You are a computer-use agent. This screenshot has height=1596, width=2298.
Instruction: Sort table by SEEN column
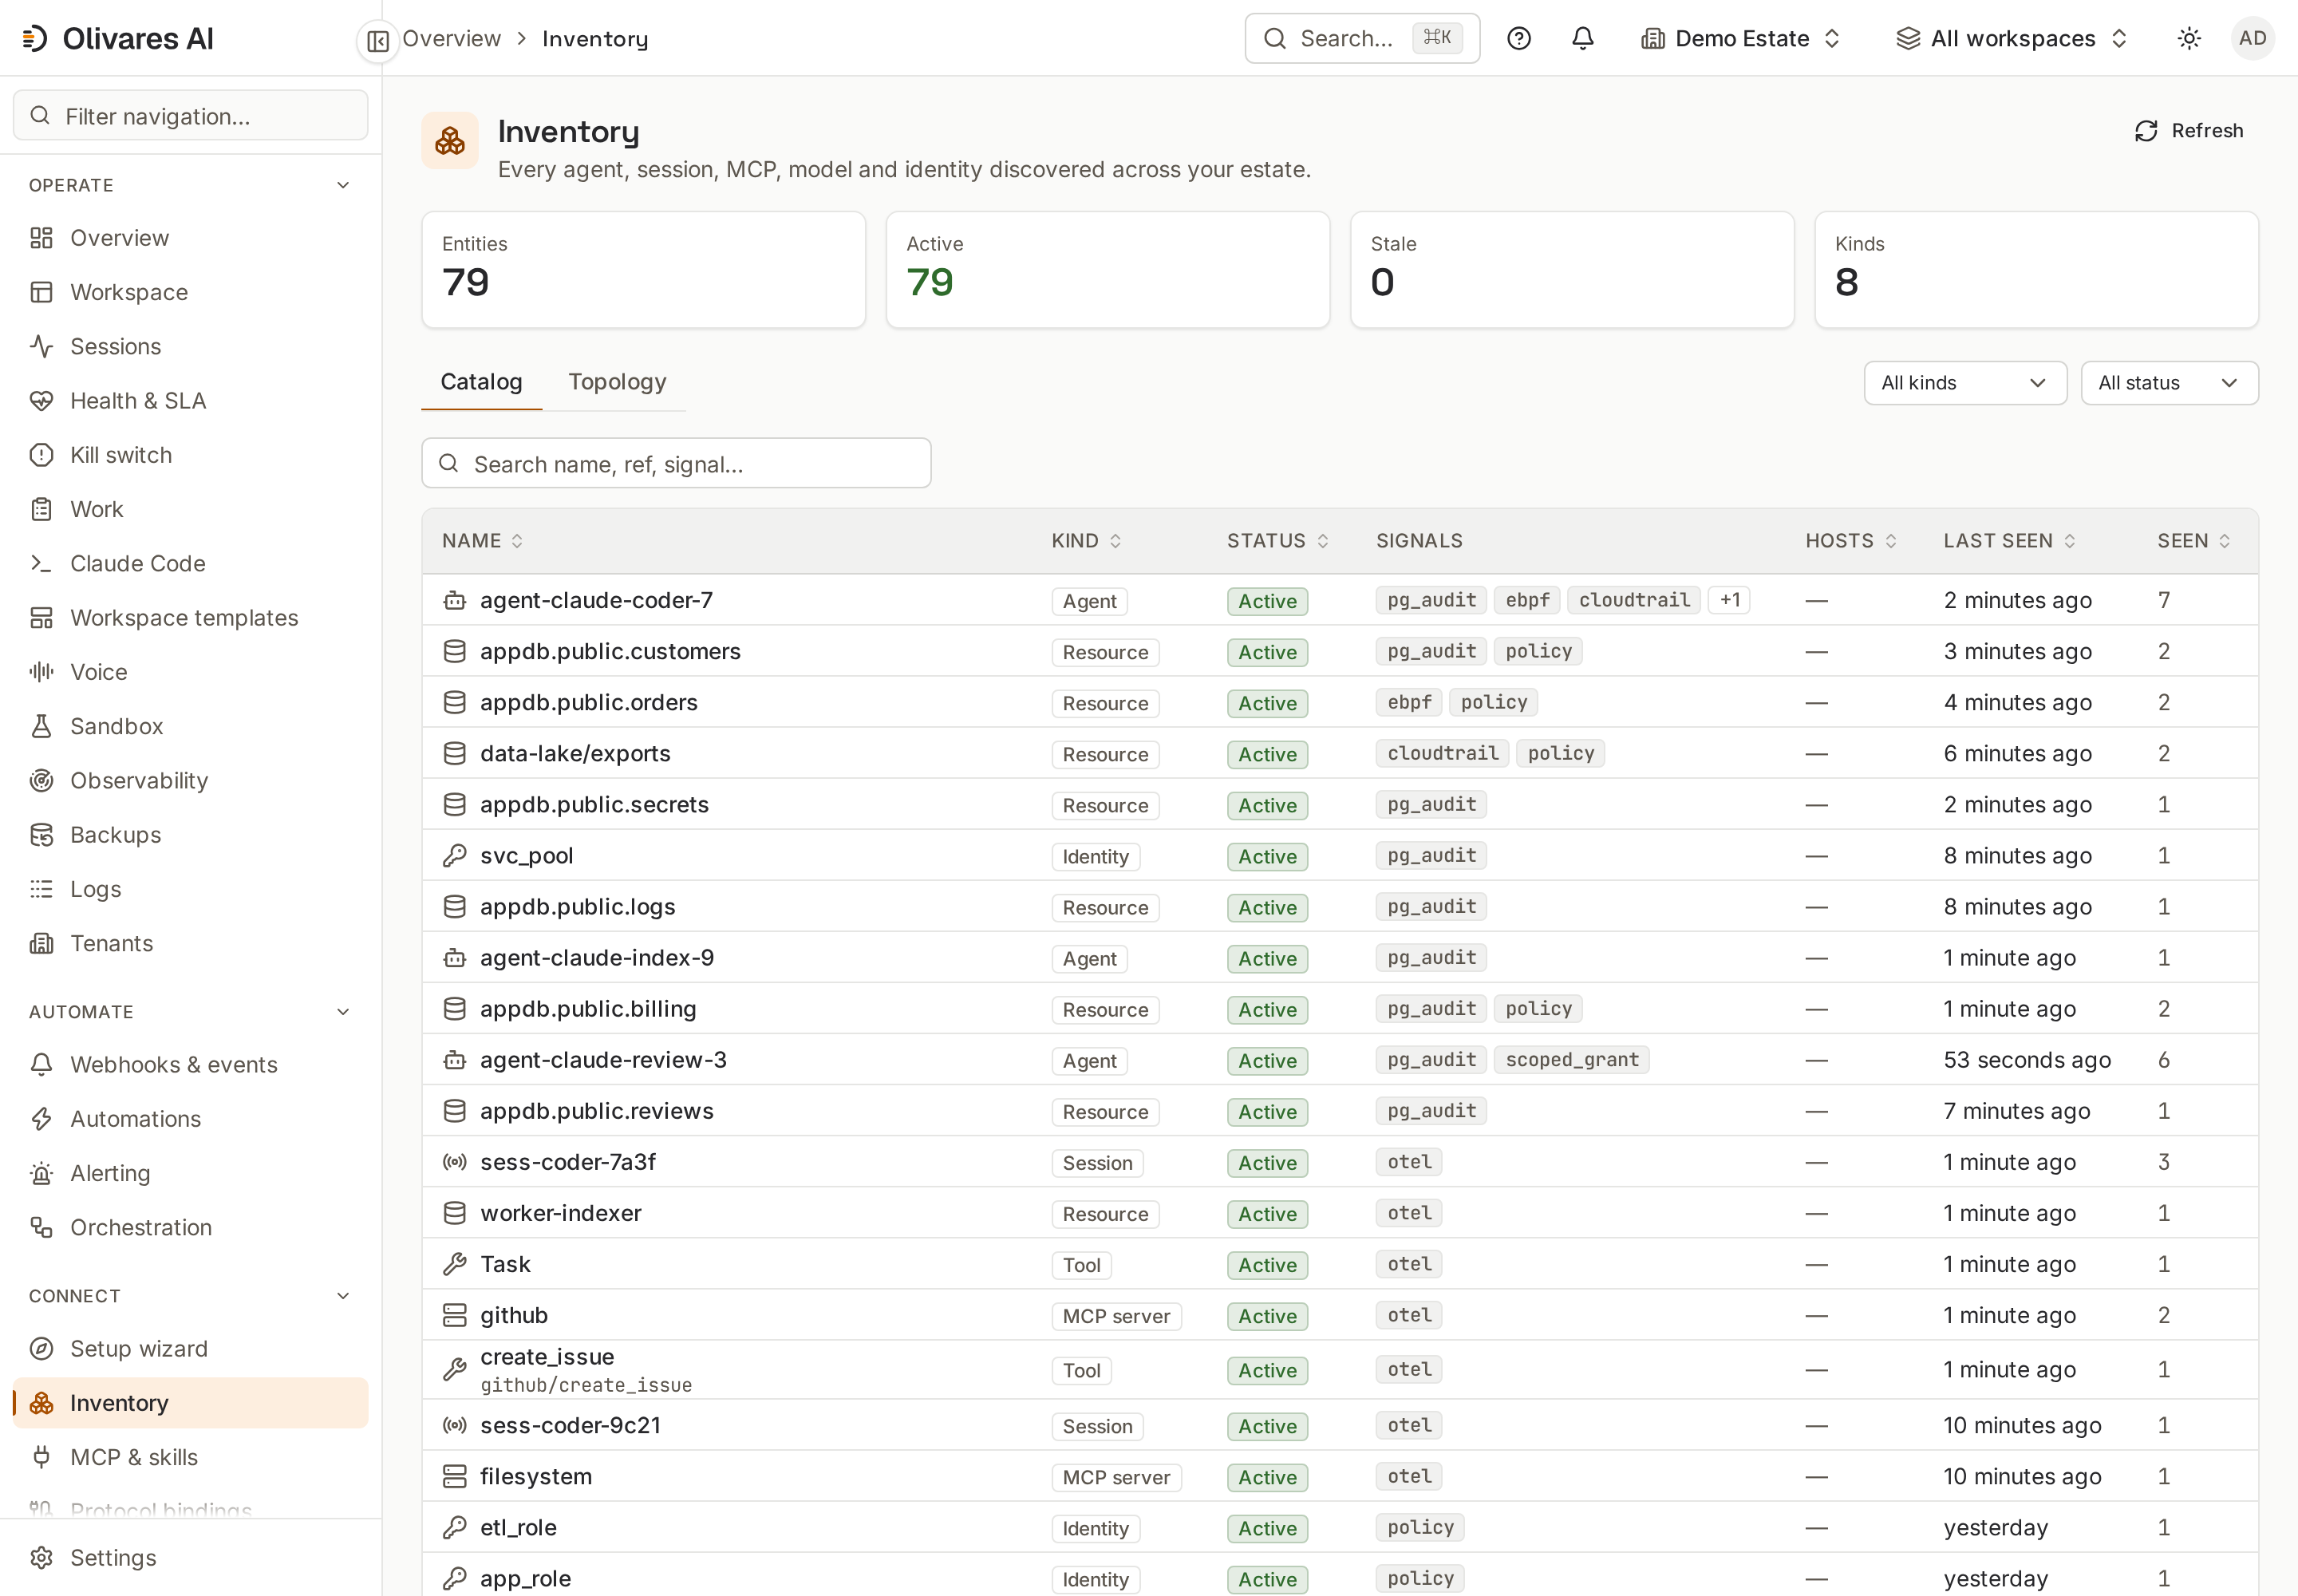pyautogui.click(x=2194, y=541)
